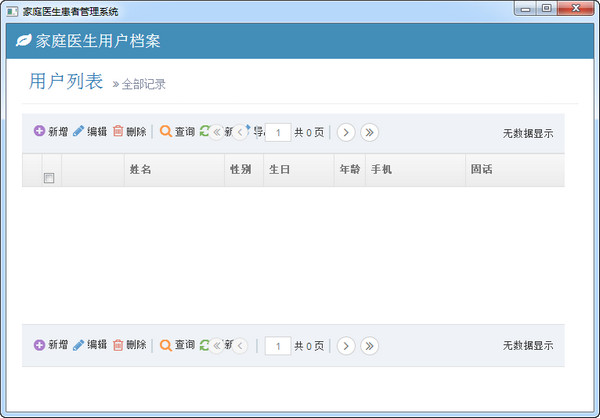Click 无数据显示 text in lower toolbar
The image size is (600, 418).
click(528, 345)
